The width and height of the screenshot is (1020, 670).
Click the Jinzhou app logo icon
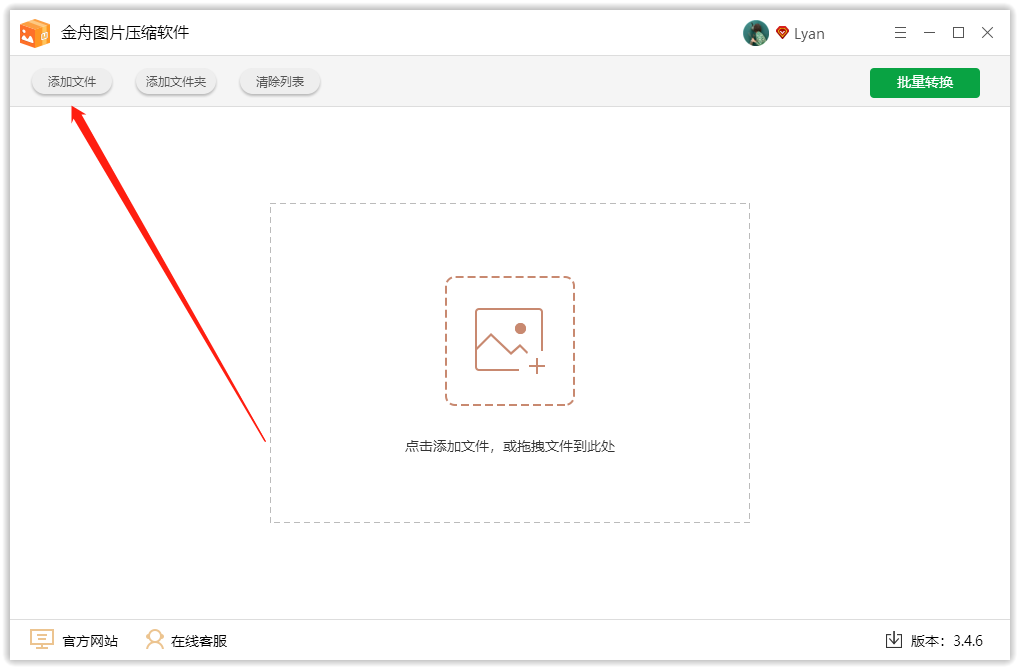point(35,32)
